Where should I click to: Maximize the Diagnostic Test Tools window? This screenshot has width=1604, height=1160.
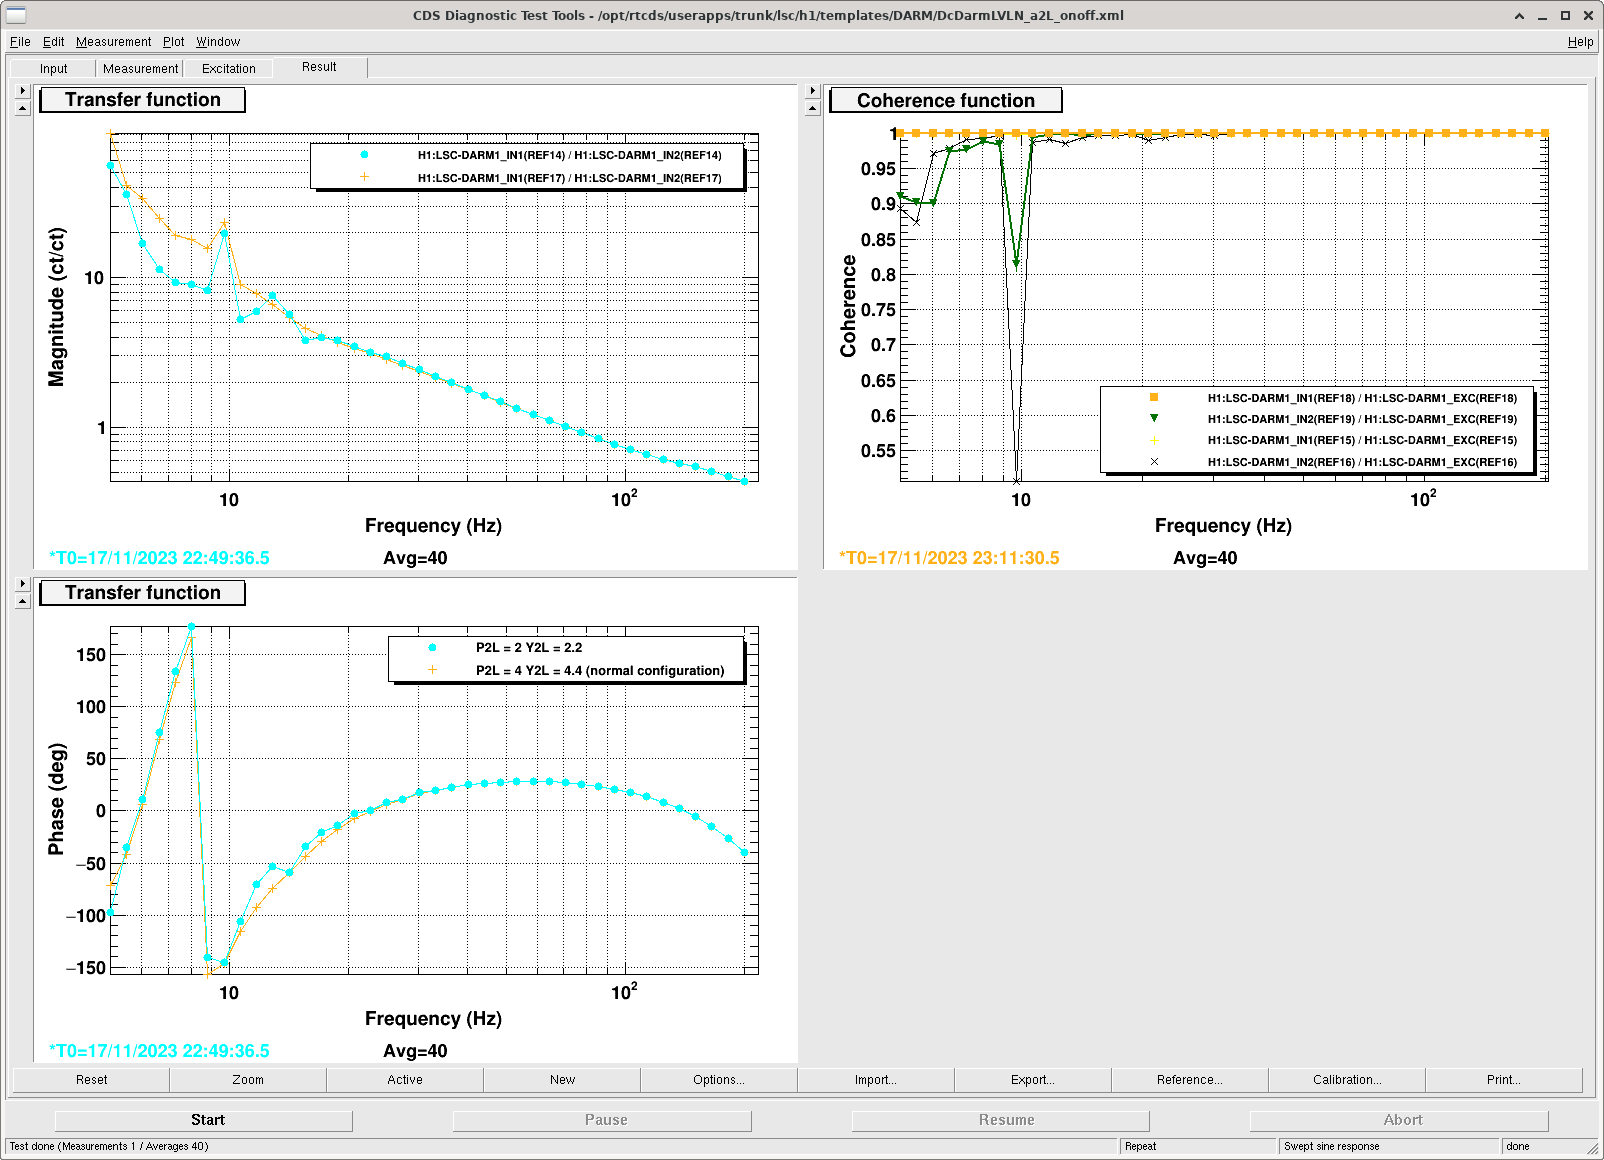point(1566,15)
